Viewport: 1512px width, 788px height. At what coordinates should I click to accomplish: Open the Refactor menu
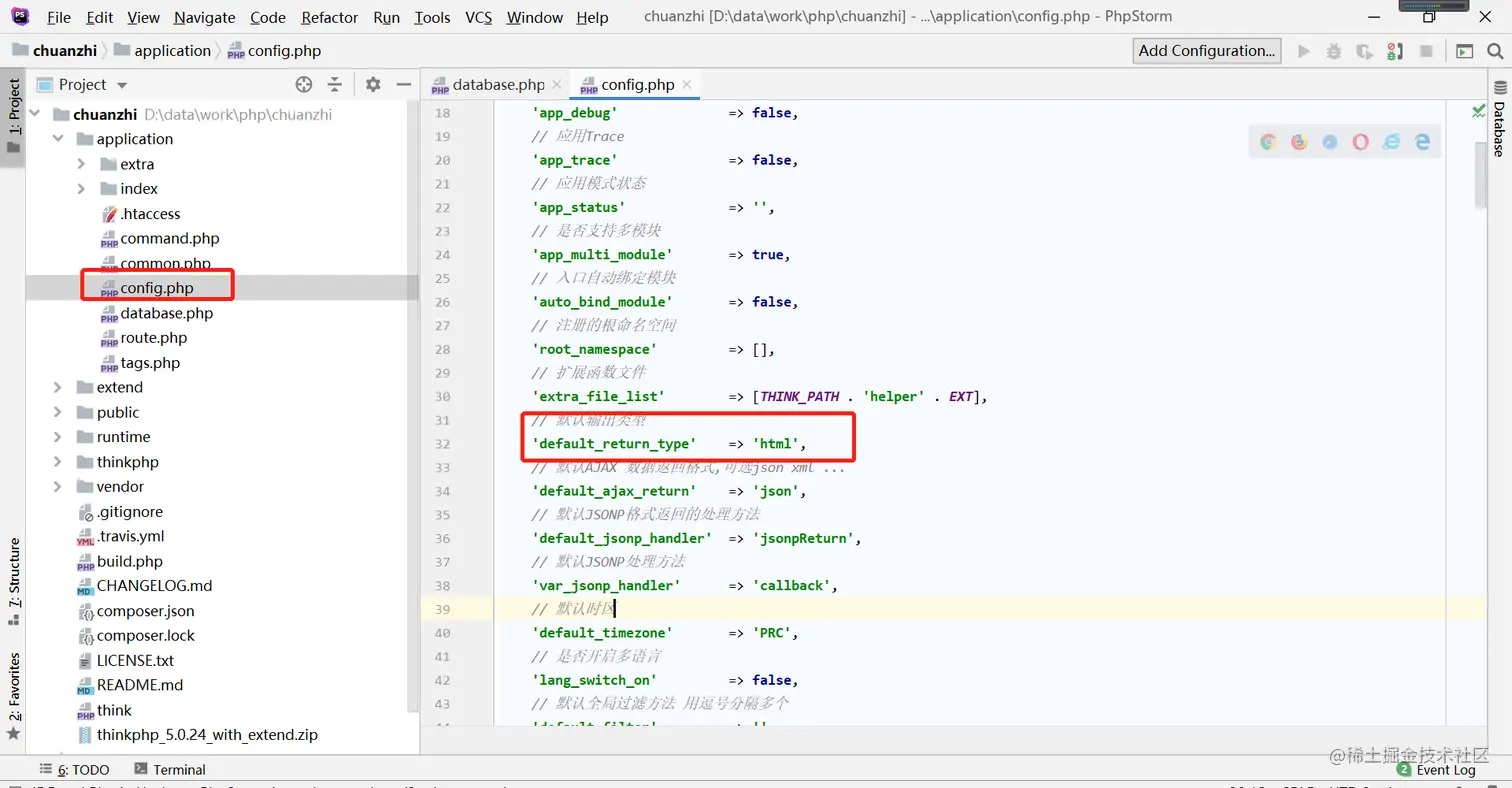point(329,17)
